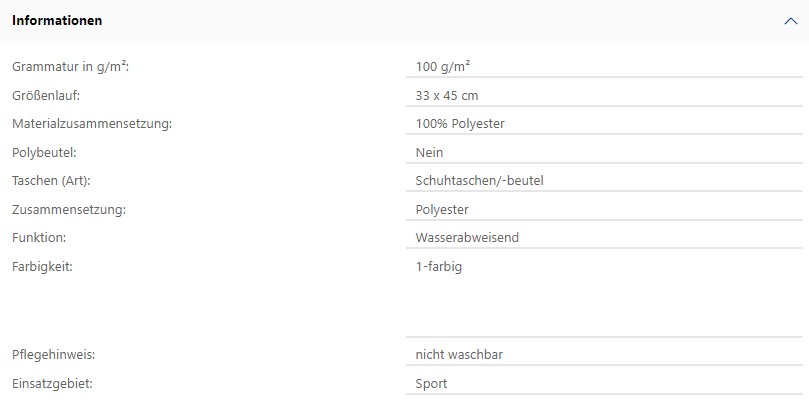This screenshot has width=809, height=410.
Task: Select the 100% Polyester value
Action: click(460, 124)
